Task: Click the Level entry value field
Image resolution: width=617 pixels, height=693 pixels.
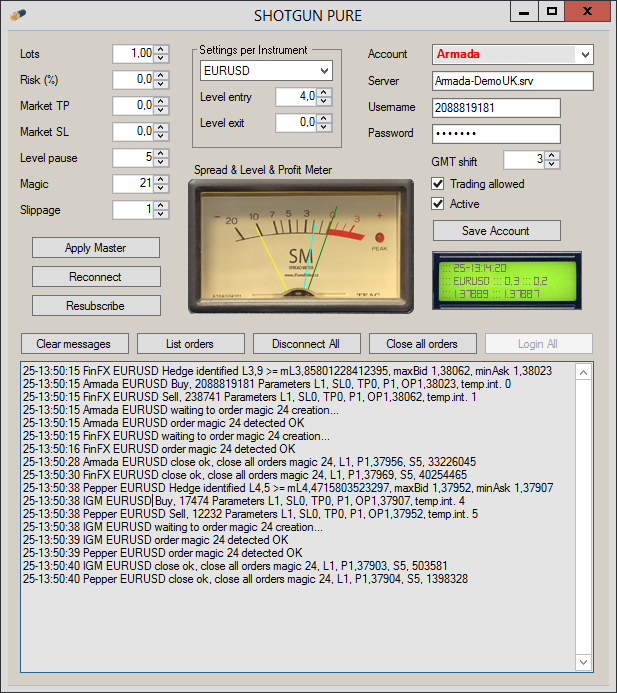Action: click(x=297, y=97)
